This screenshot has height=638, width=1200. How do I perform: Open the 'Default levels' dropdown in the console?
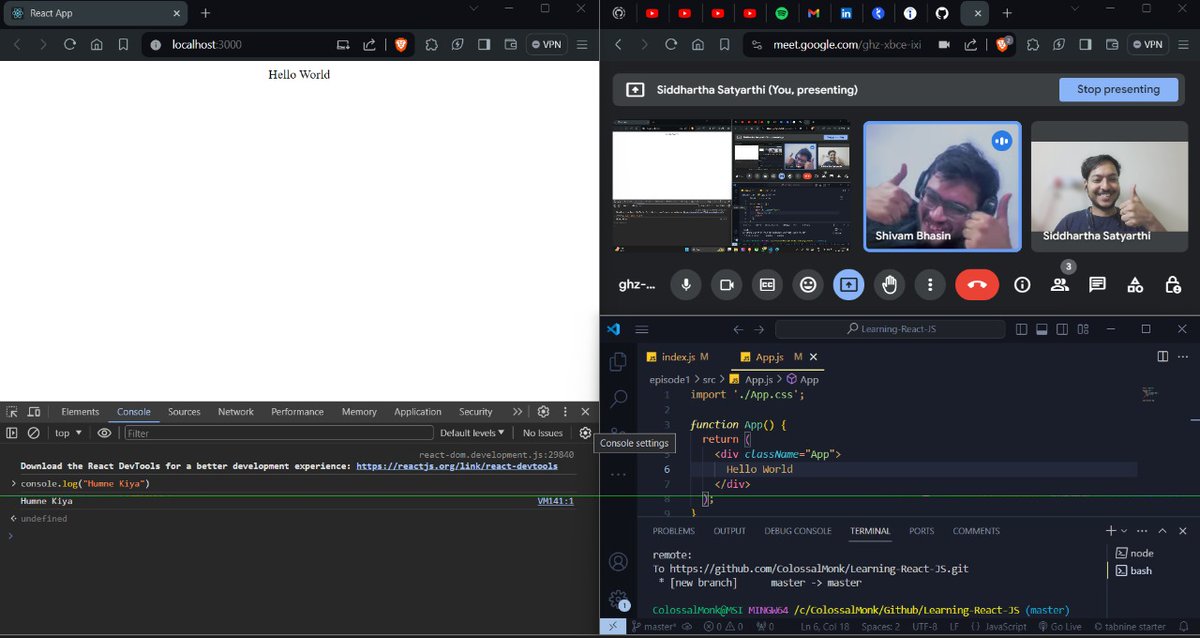click(472, 433)
